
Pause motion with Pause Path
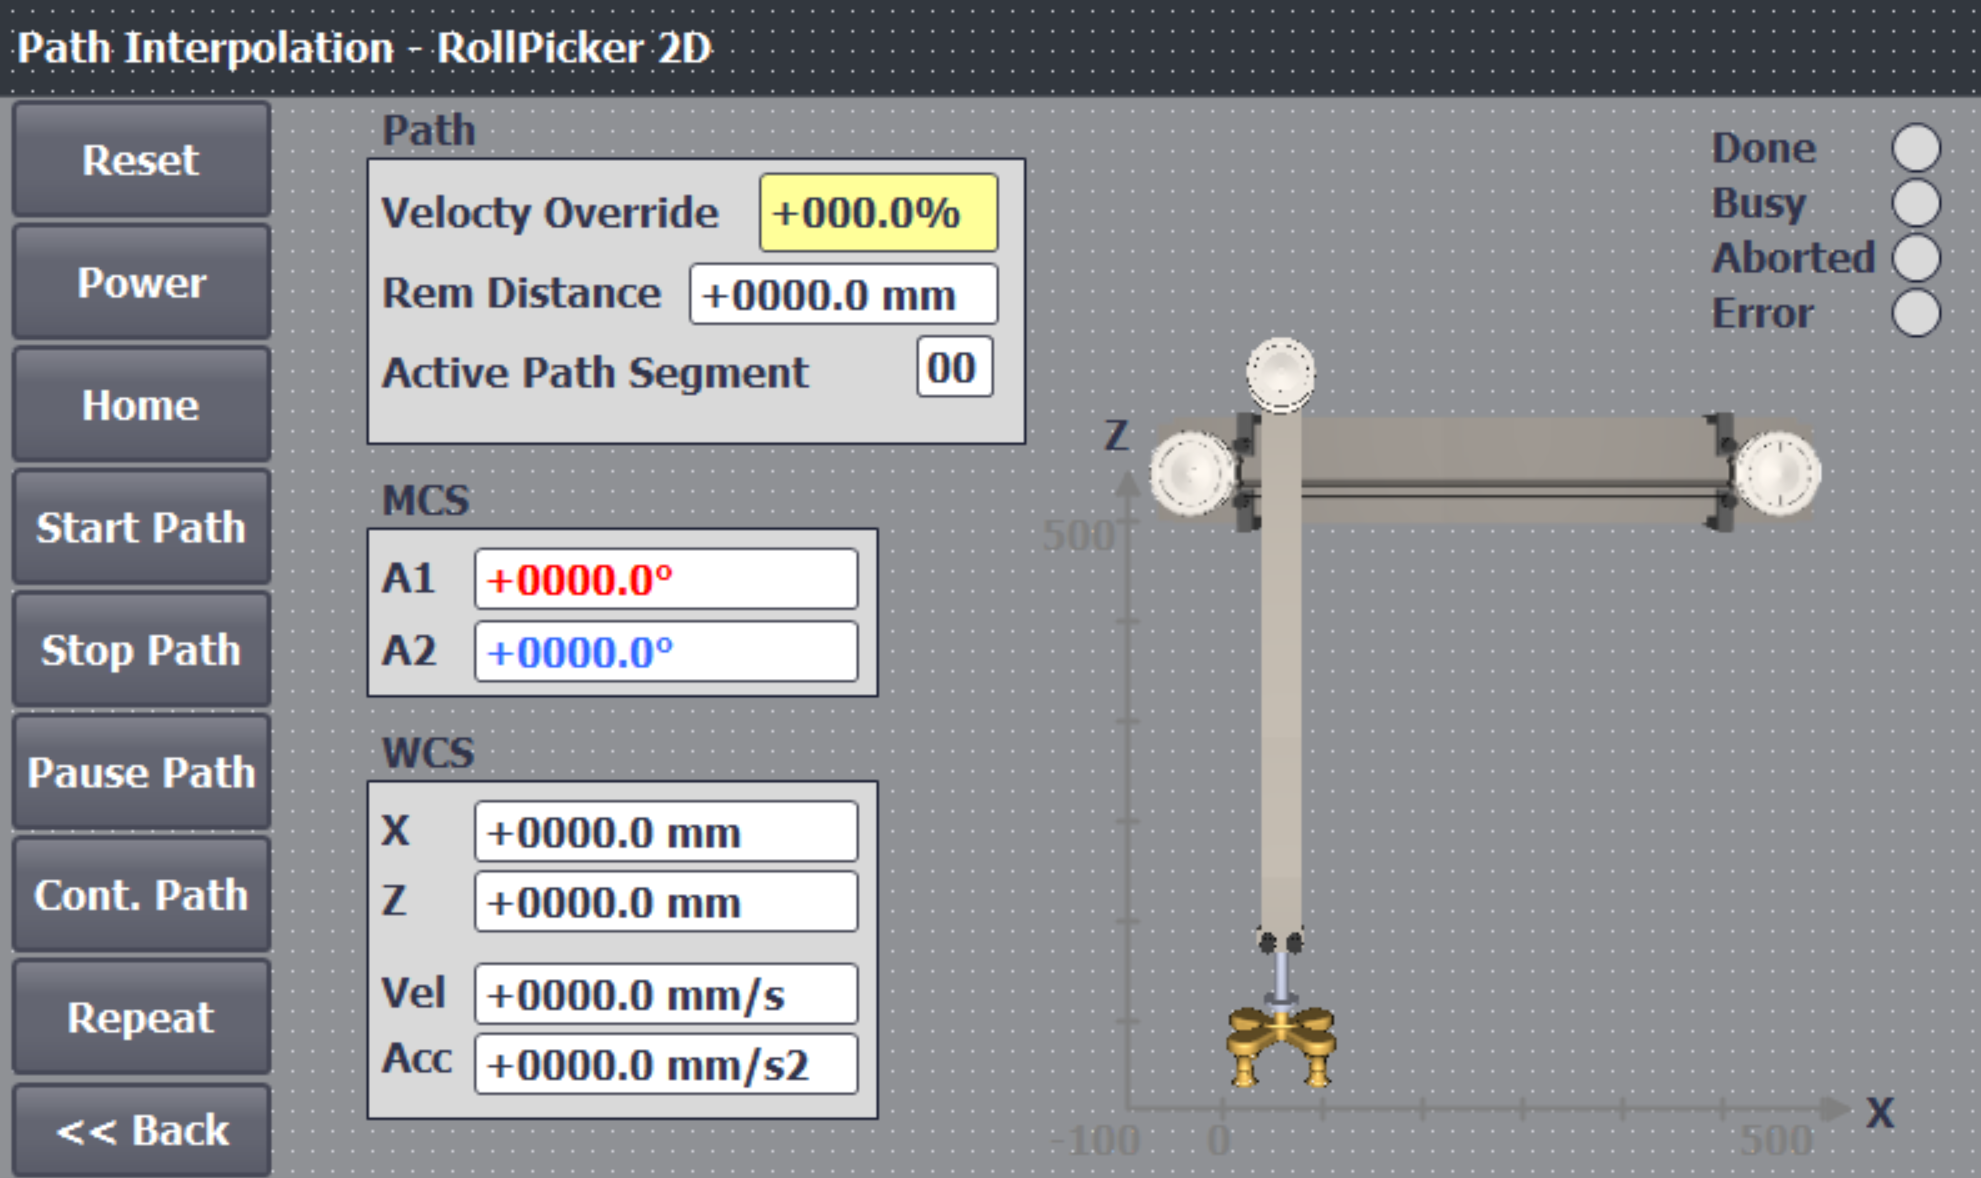coord(141,772)
